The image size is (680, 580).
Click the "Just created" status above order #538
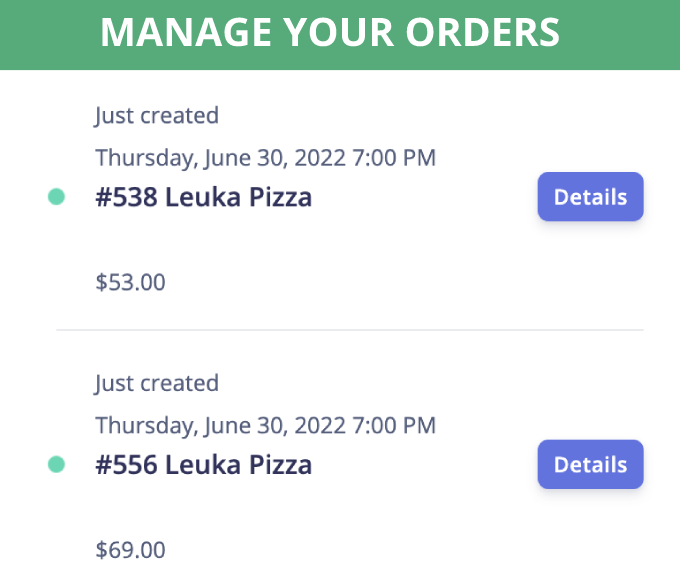156,116
